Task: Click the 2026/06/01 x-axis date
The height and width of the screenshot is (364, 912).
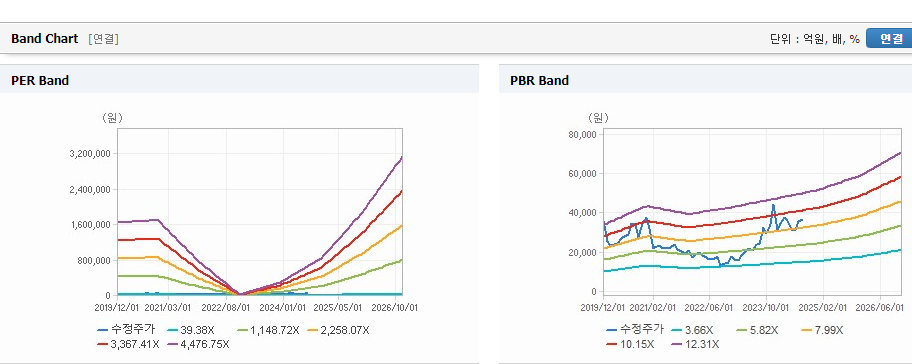Action: click(x=881, y=307)
